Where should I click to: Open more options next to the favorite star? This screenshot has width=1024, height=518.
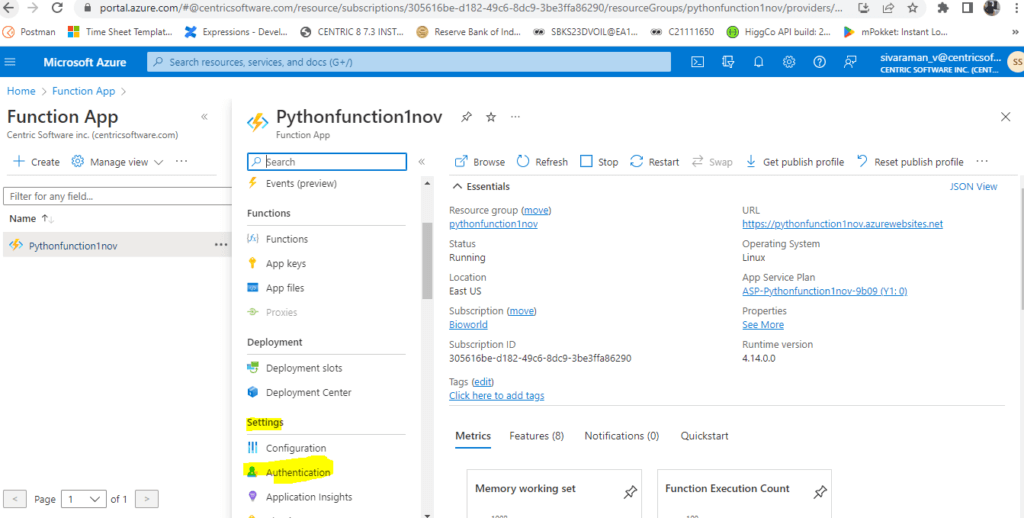tap(515, 117)
